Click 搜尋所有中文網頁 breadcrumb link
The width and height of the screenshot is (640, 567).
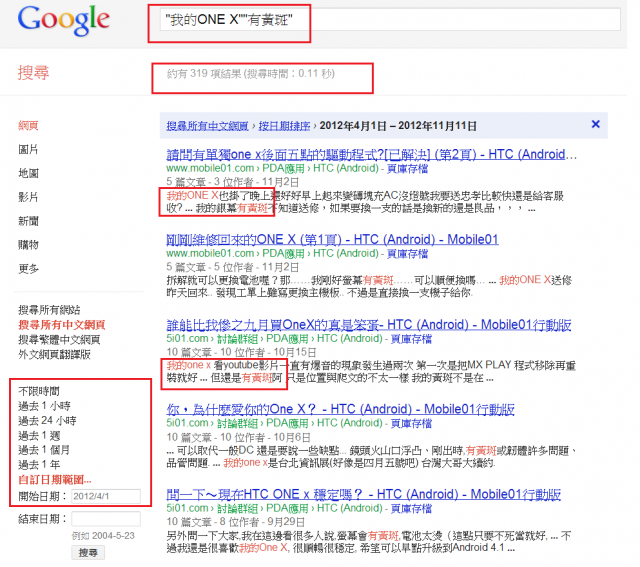(x=207, y=126)
